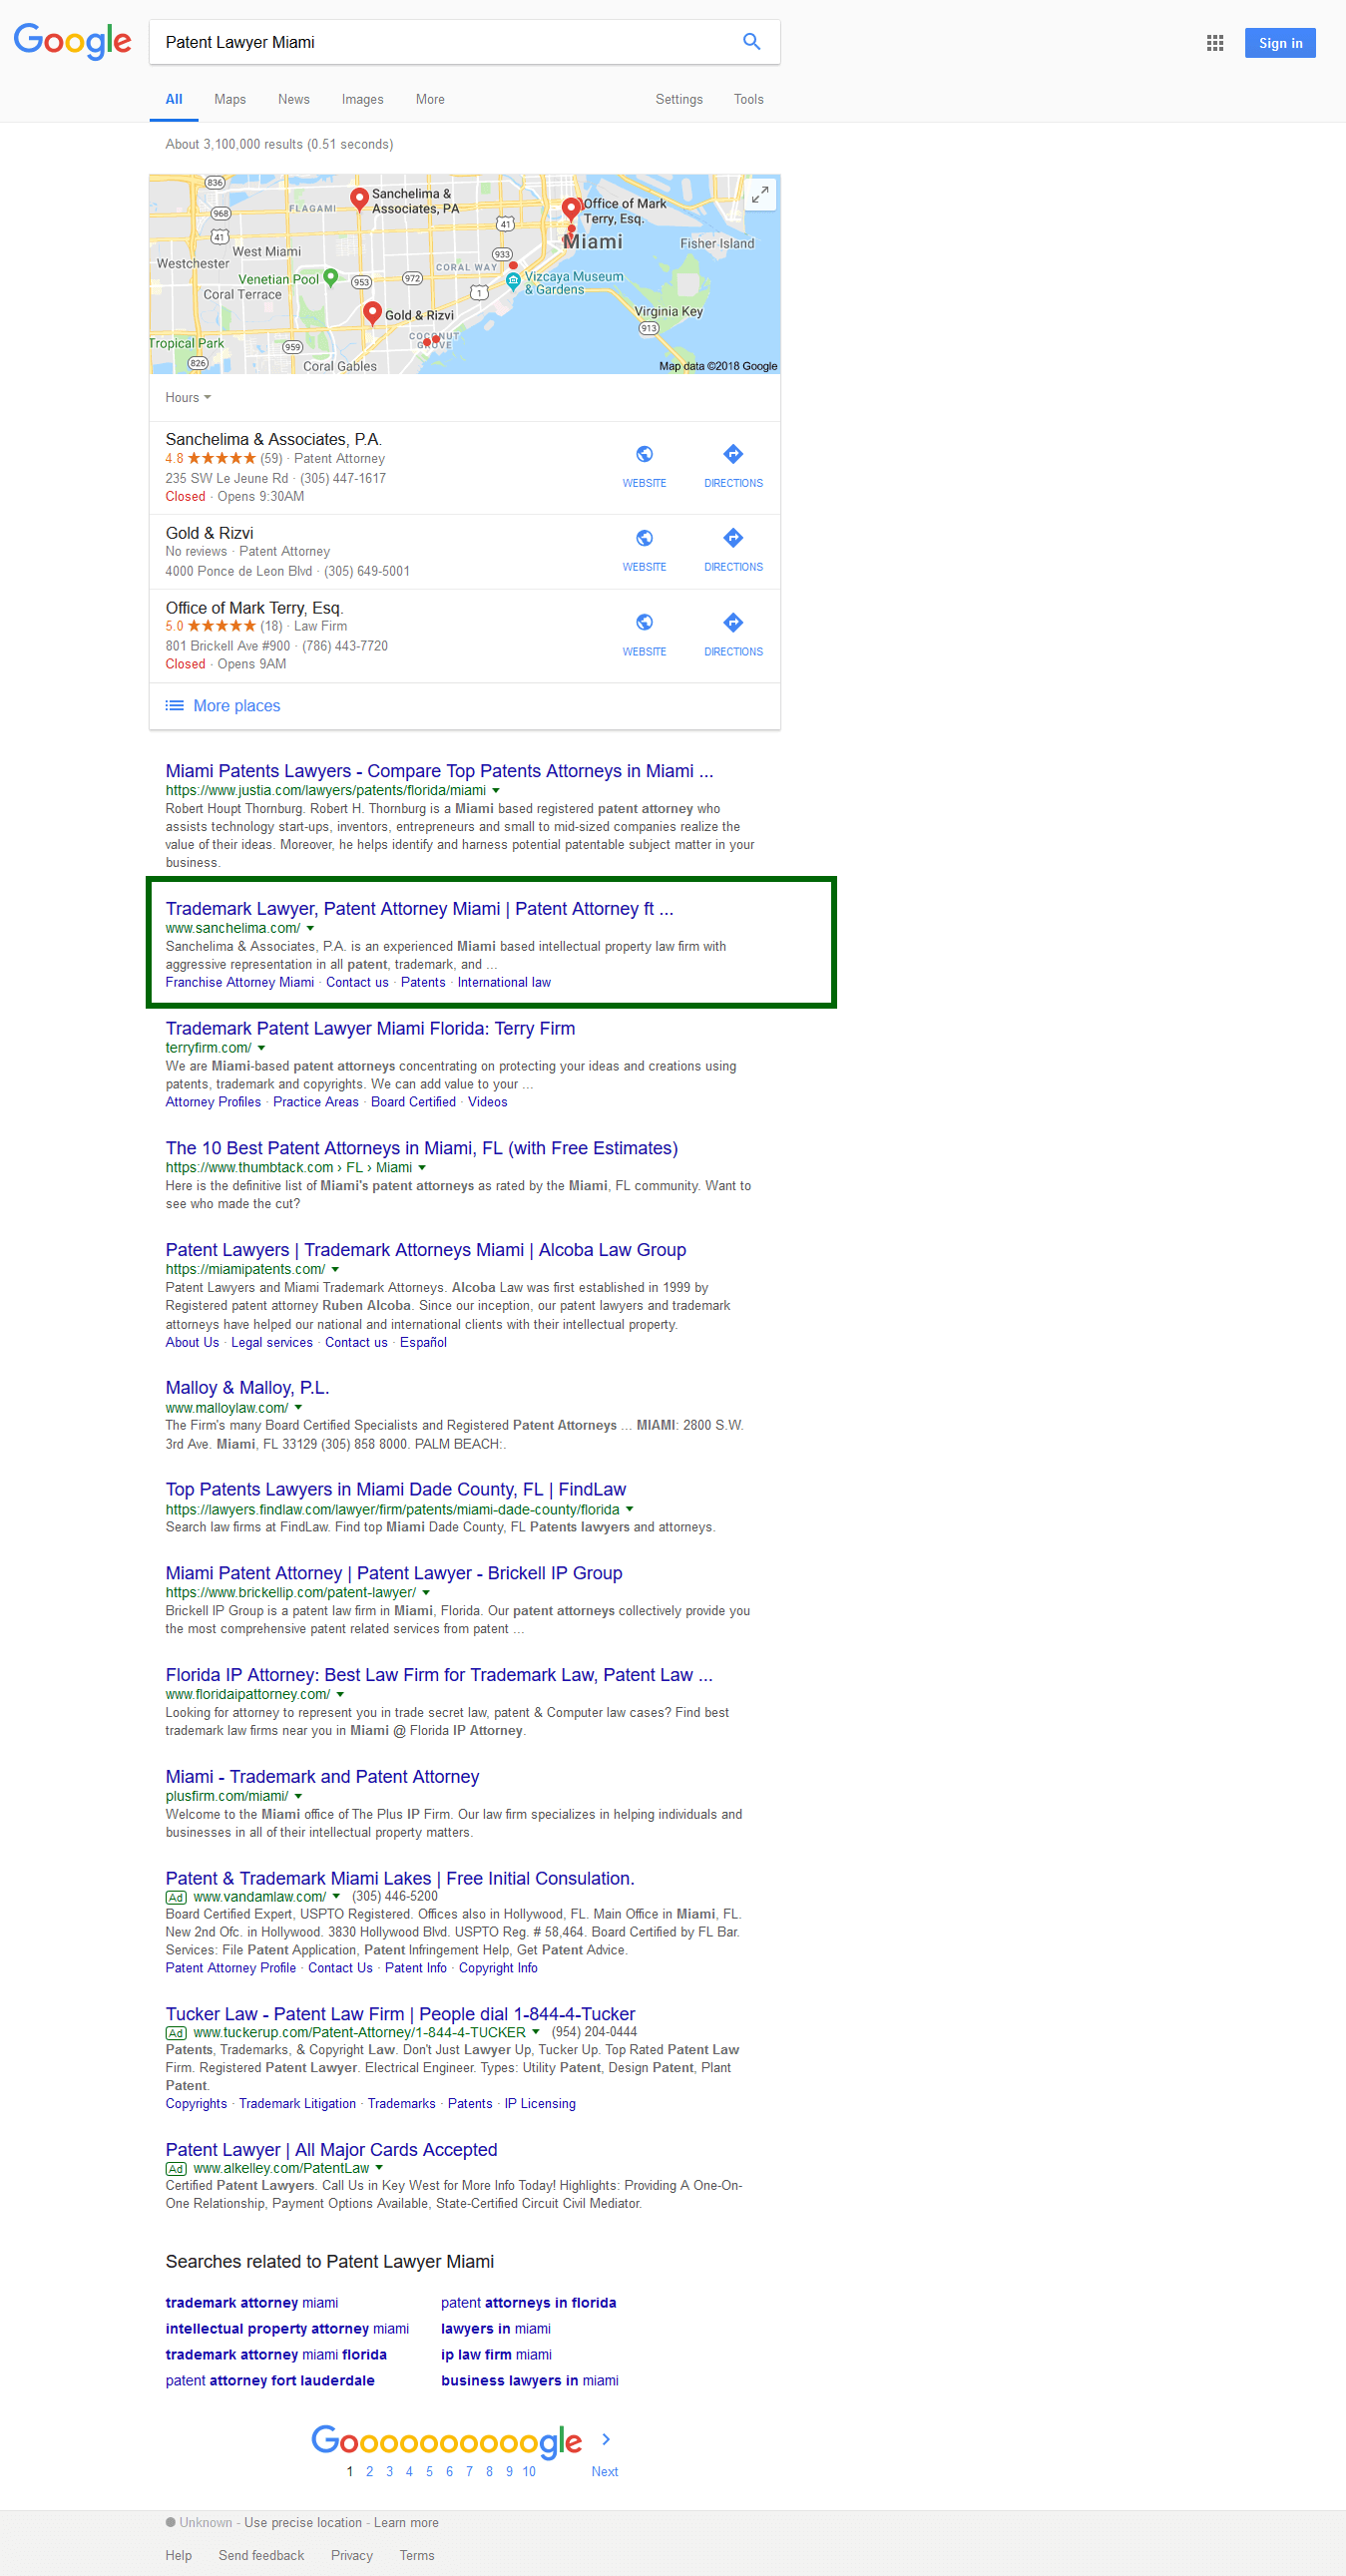Expand justia.com result URL dropdown arrow
Image resolution: width=1346 pixels, height=2576 pixels.
496,791
